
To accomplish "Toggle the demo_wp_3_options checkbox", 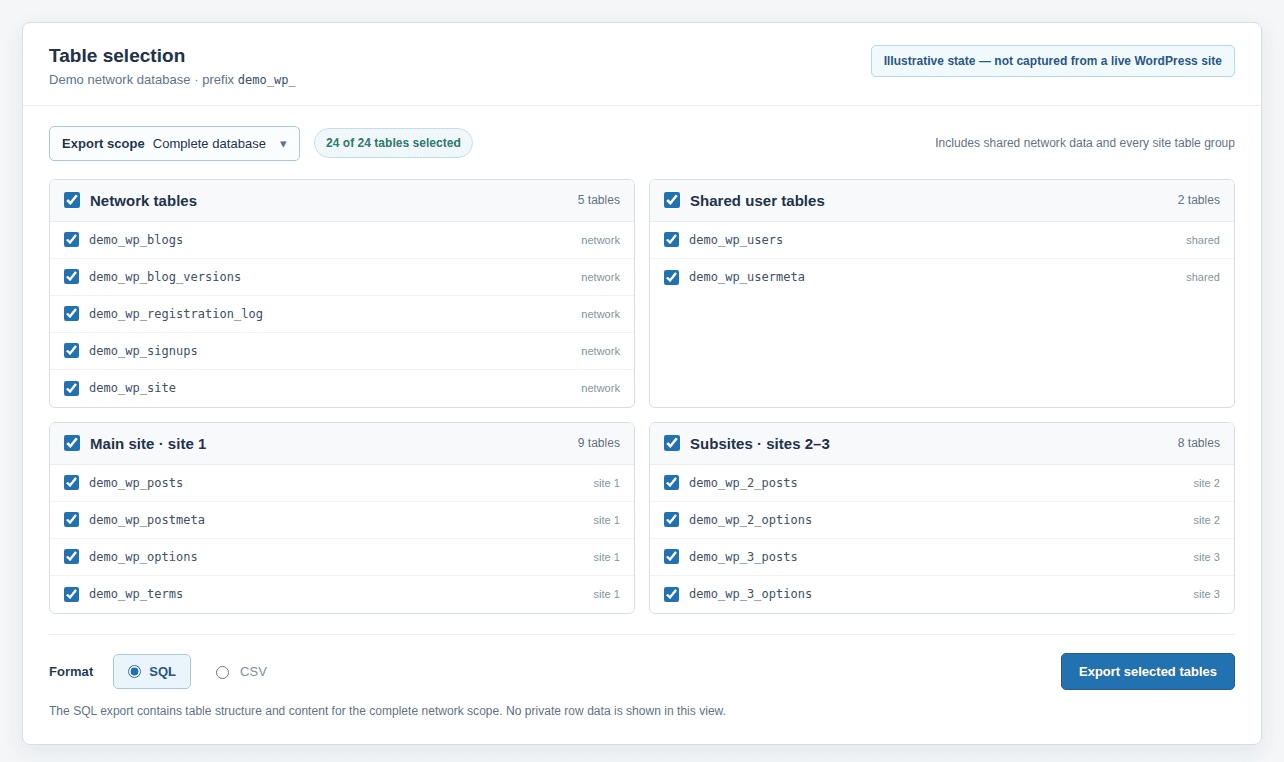I will (x=671, y=594).
